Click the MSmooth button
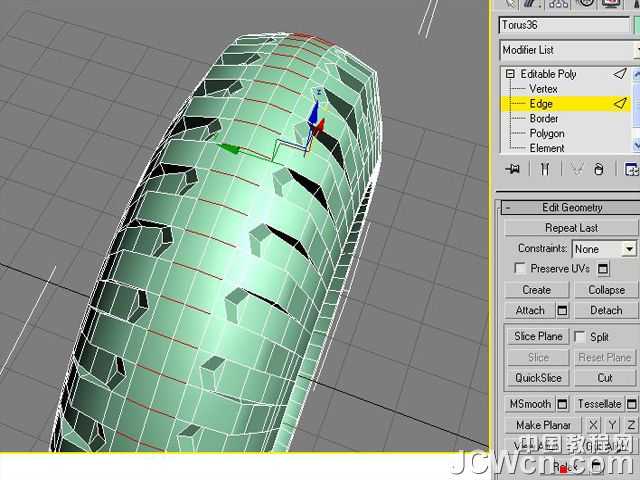640x480 pixels. coord(530,404)
